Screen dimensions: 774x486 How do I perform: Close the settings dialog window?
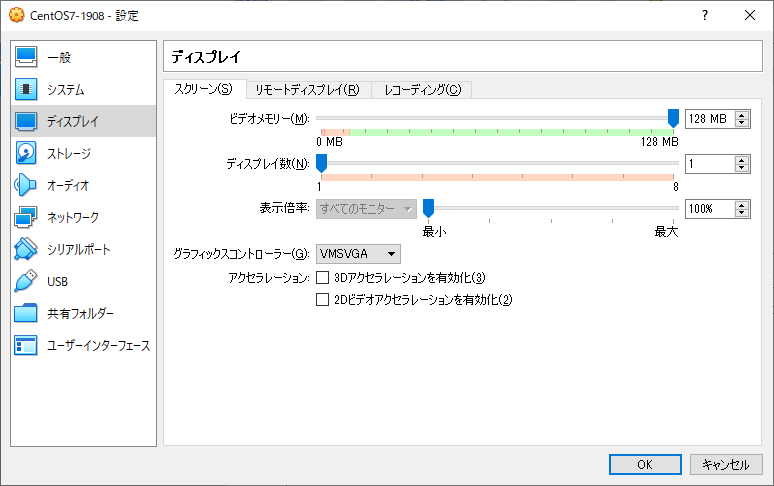pyautogui.click(x=750, y=15)
